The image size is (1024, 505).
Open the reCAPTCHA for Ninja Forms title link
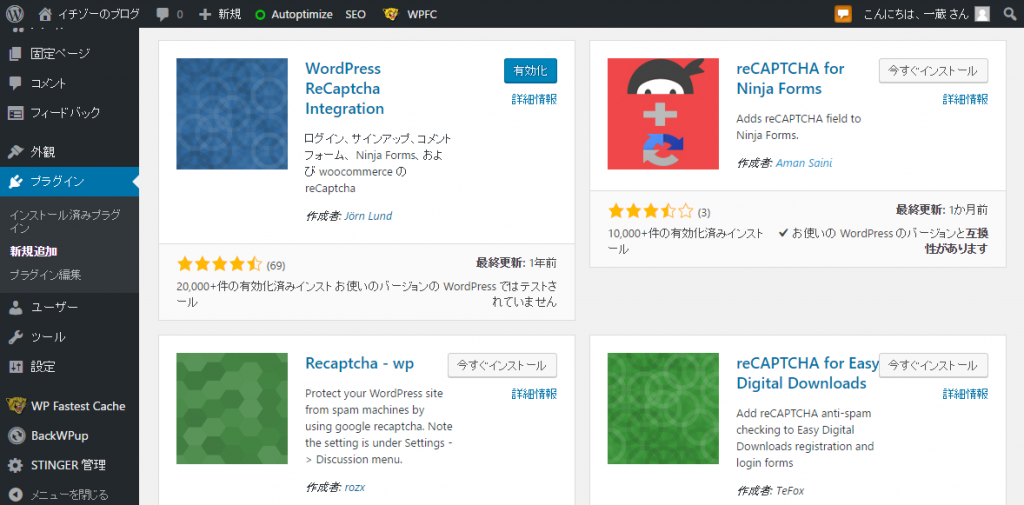coord(790,78)
